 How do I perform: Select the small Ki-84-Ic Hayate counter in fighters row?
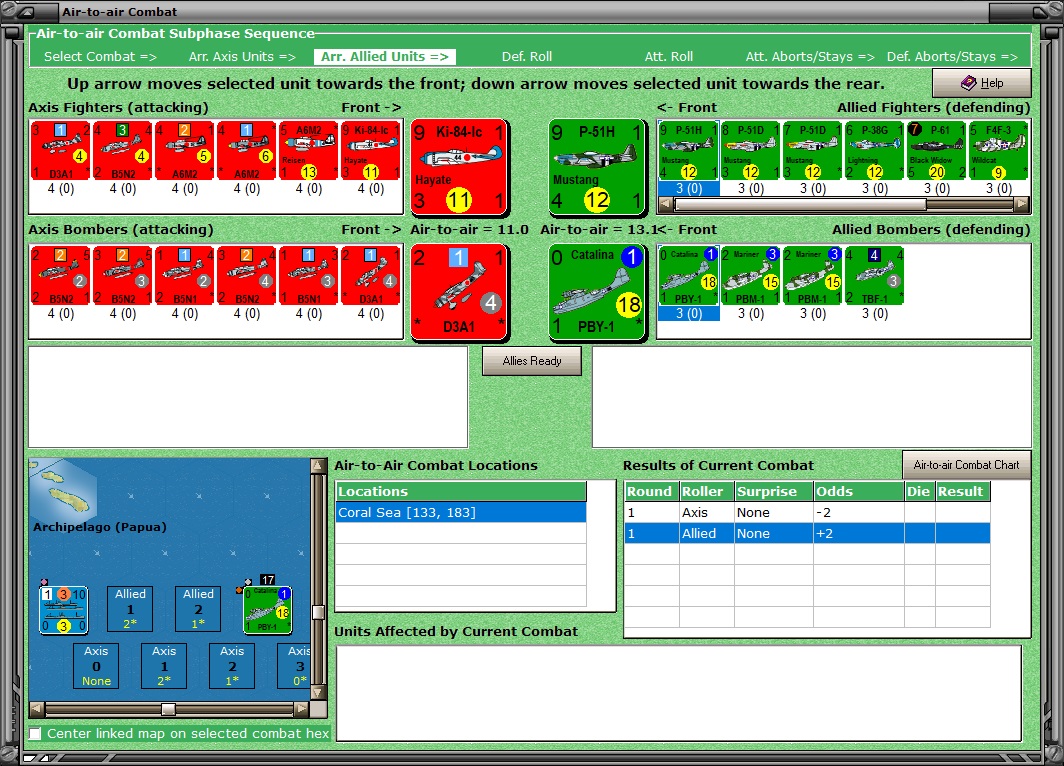coord(370,151)
